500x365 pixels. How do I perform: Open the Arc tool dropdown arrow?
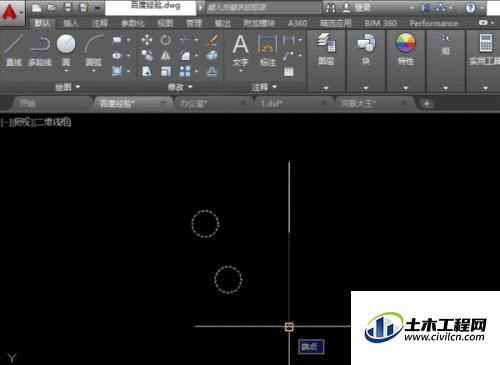coord(93,71)
